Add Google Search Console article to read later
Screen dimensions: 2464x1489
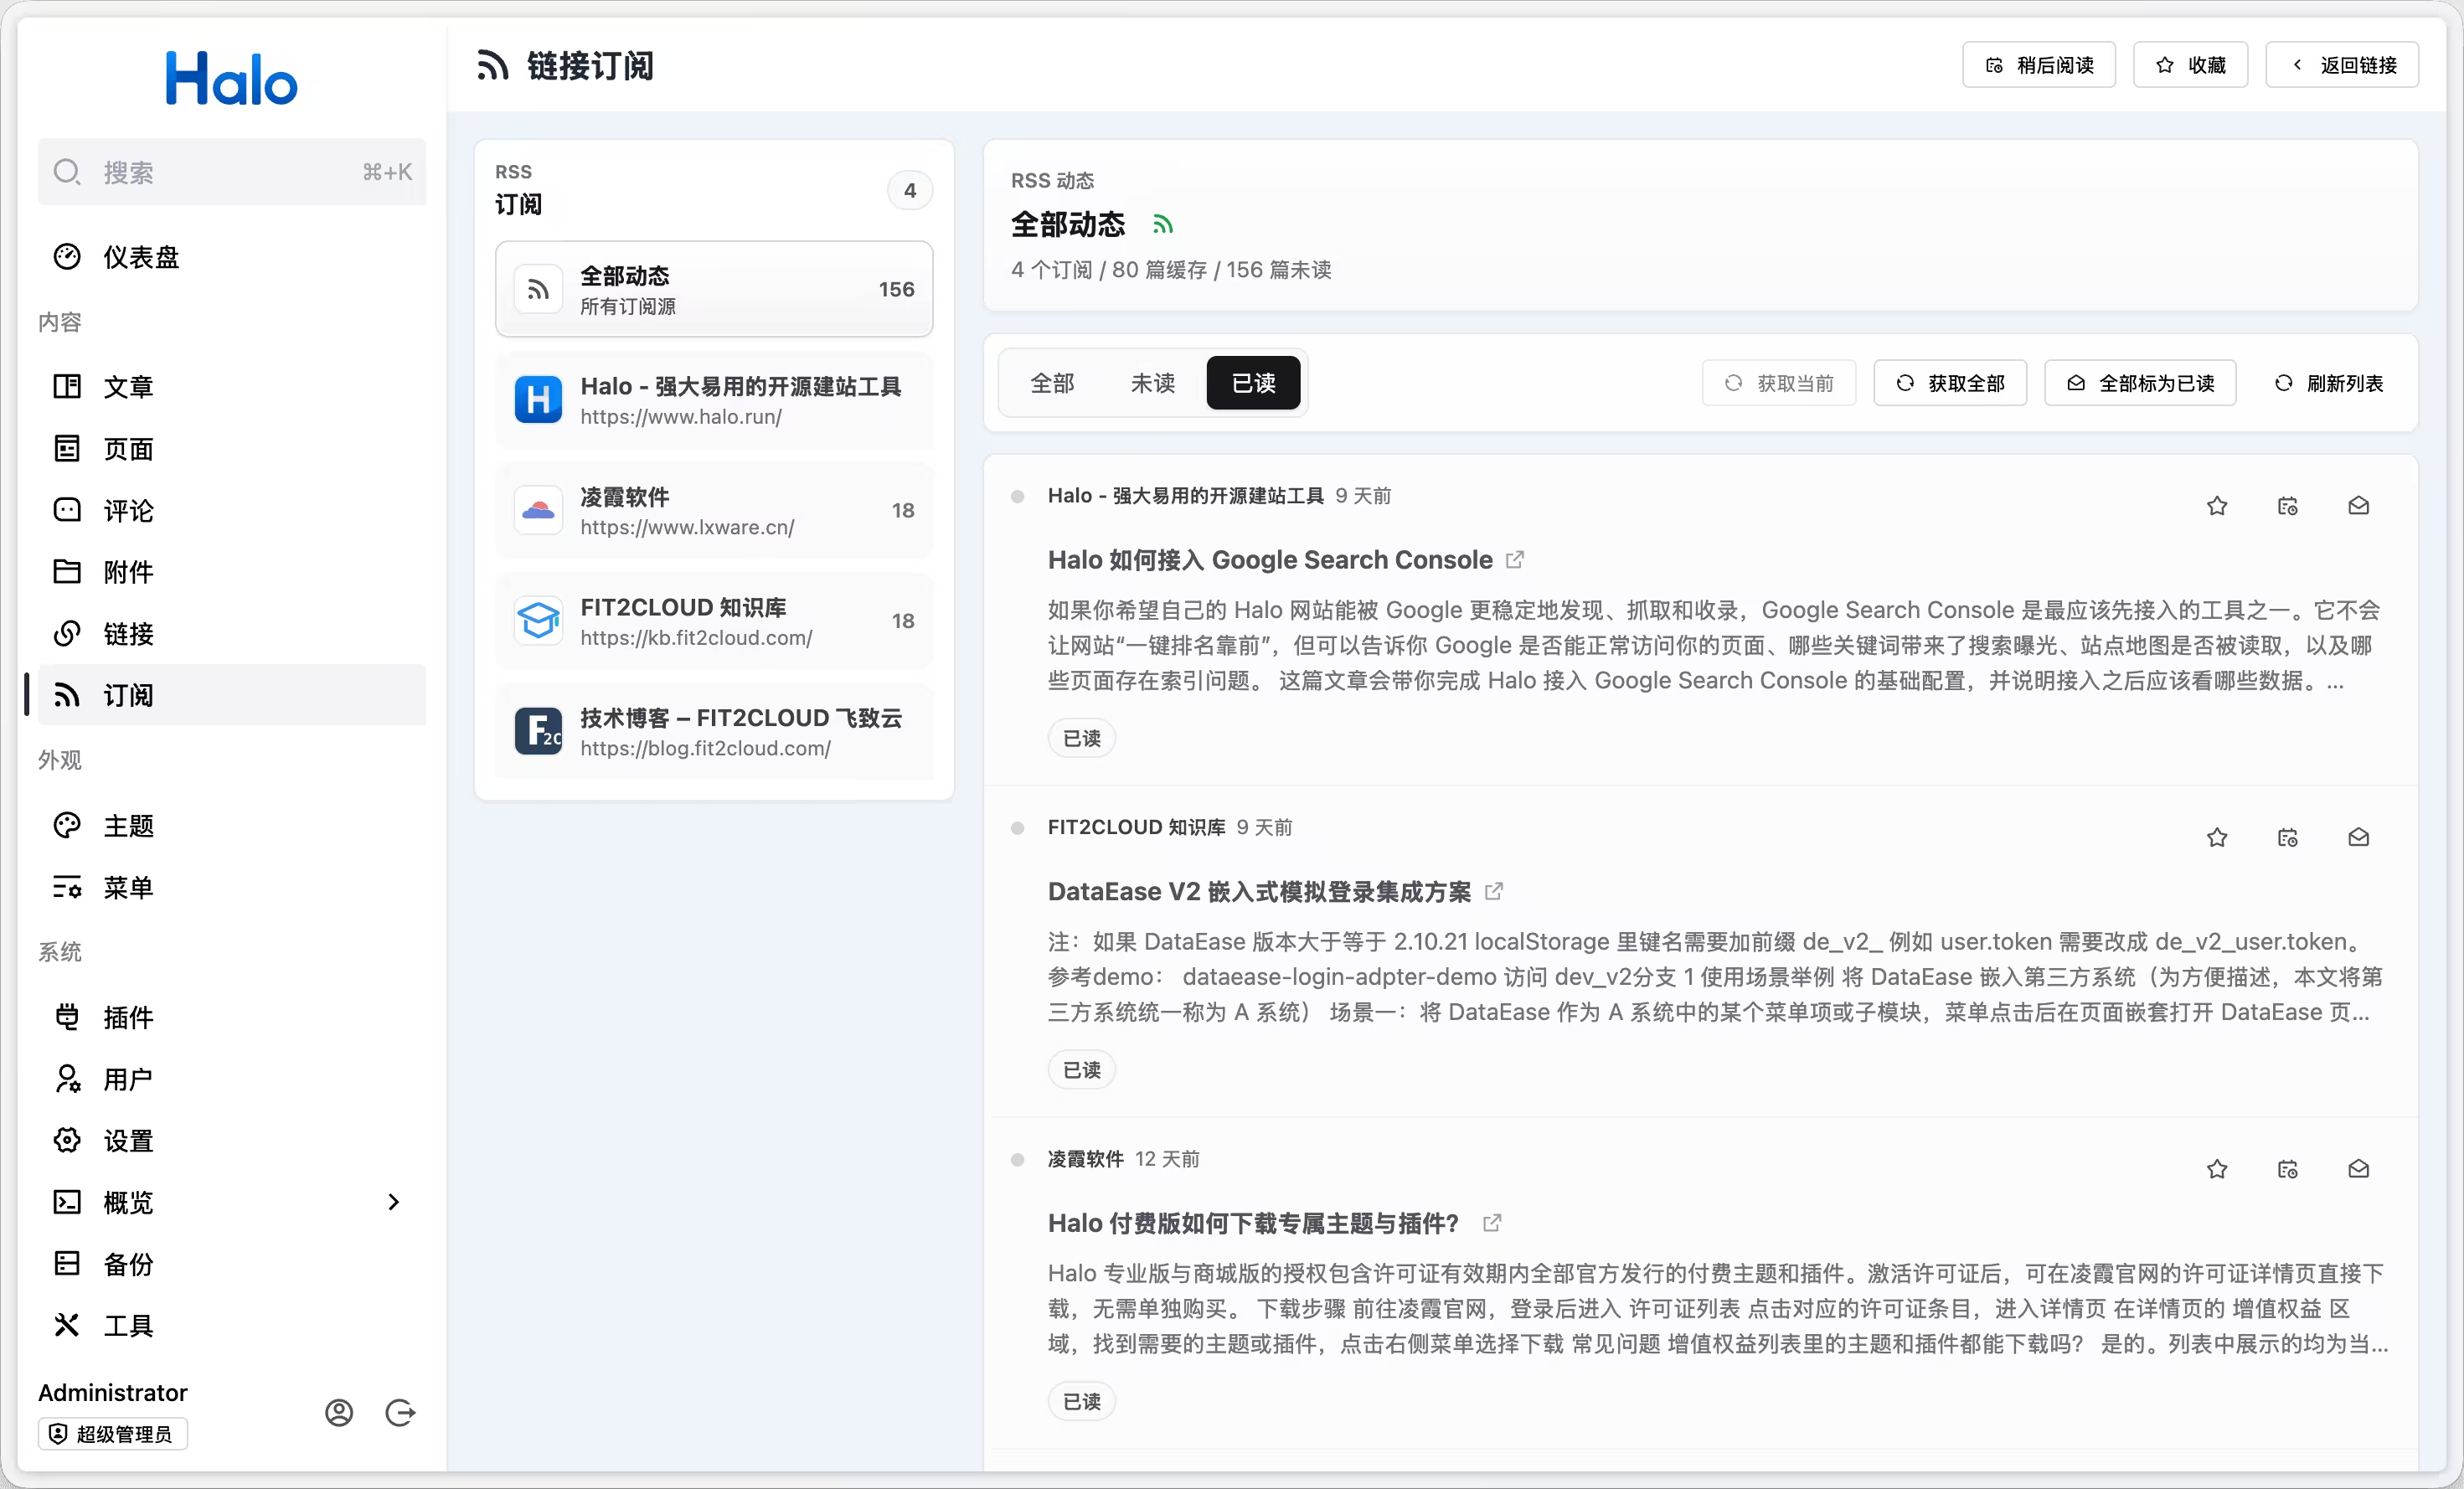point(2288,506)
